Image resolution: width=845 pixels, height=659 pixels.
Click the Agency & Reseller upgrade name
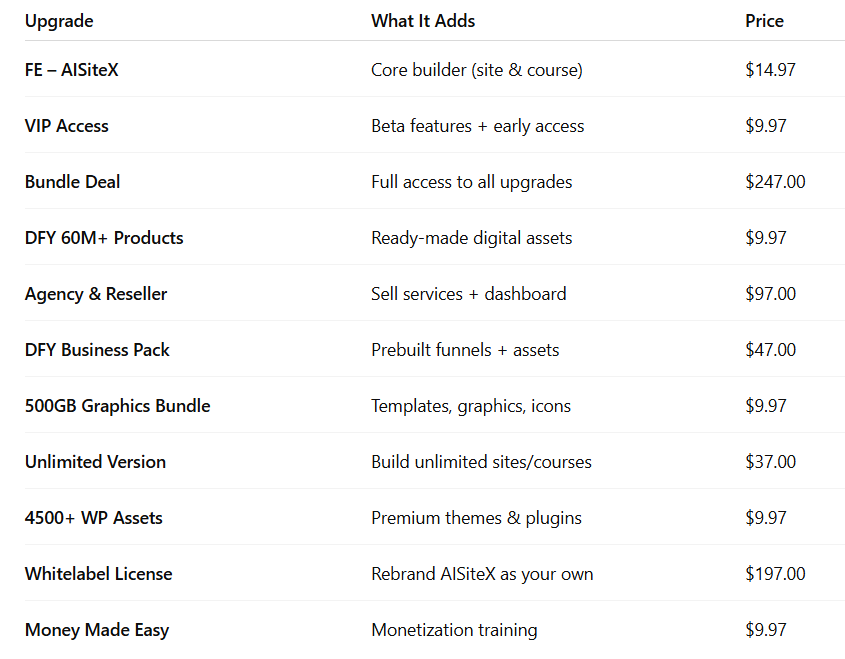click(96, 294)
